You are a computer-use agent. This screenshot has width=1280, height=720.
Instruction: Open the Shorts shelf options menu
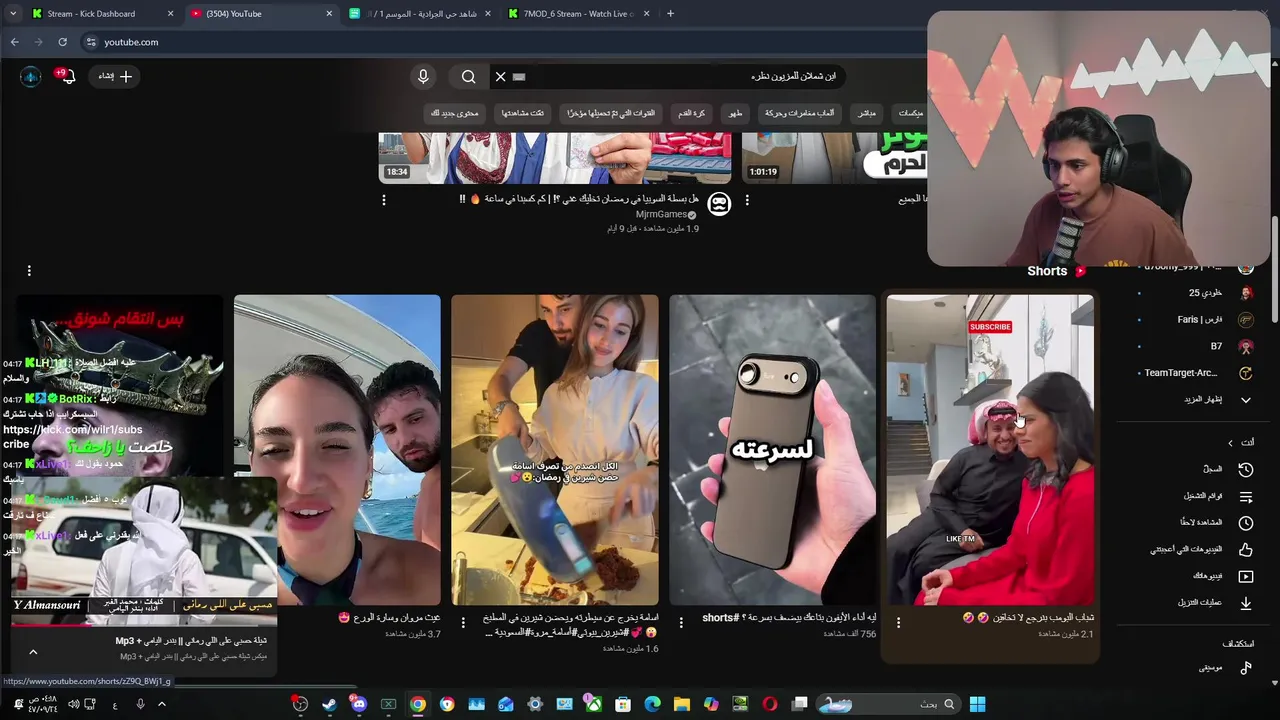click(29, 271)
